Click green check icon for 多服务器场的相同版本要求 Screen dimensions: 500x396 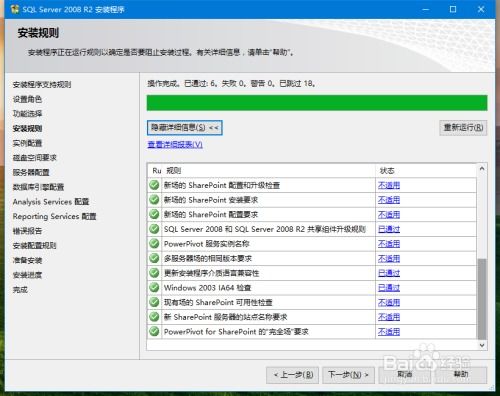coord(154,258)
